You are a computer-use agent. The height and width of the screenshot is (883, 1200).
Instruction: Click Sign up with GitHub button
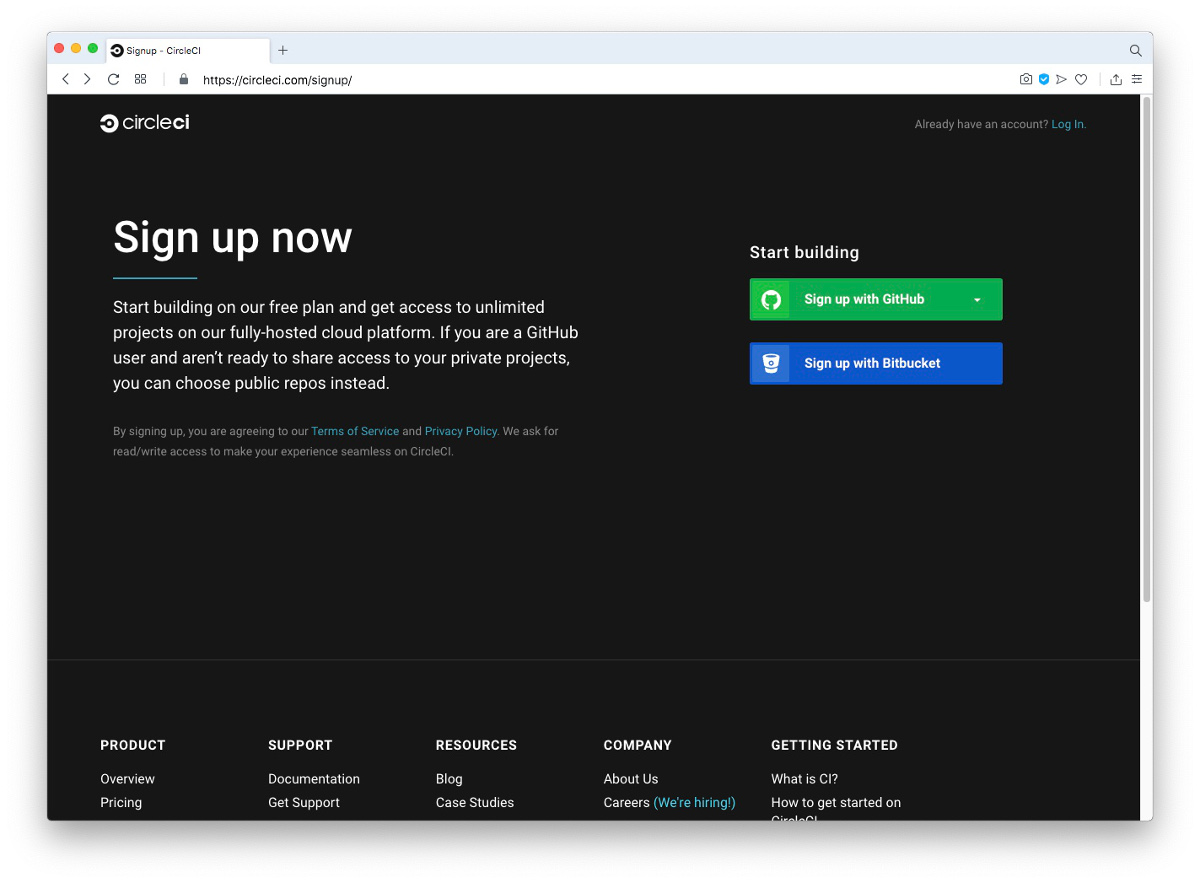coord(876,299)
